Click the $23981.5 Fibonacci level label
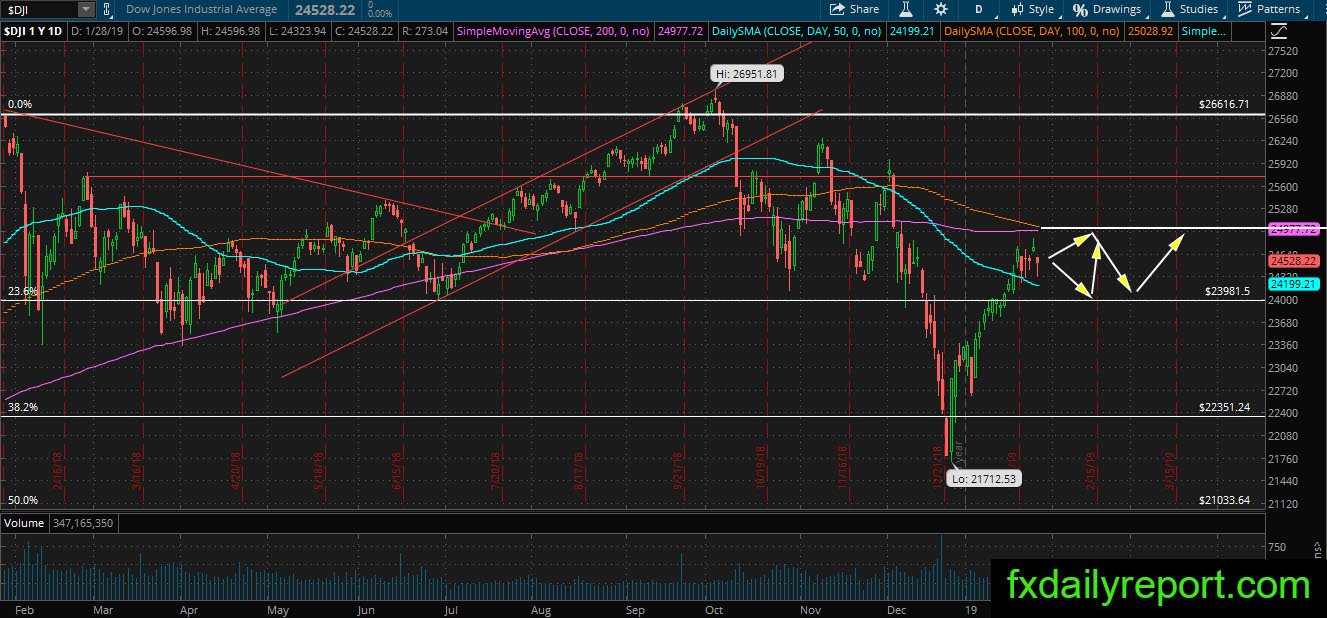 pos(1228,291)
